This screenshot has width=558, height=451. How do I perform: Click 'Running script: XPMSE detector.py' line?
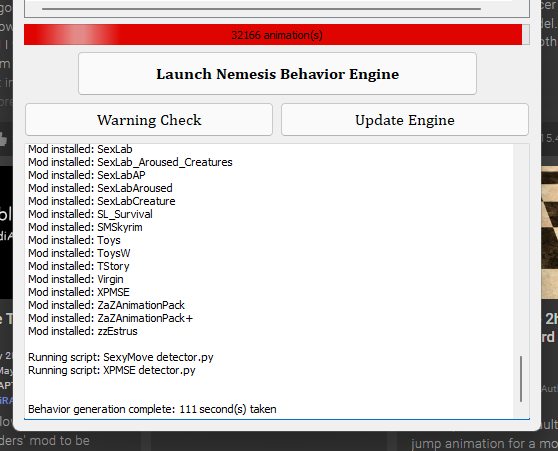(112, 370)
